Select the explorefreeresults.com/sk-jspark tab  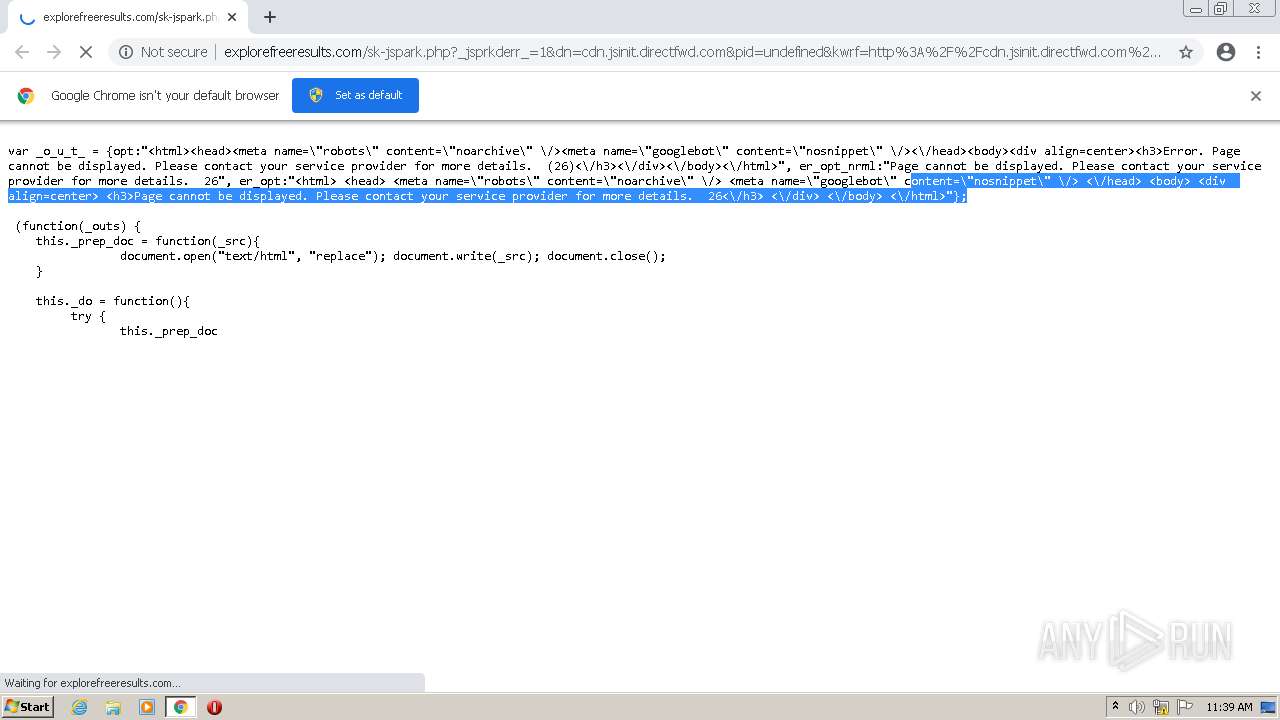126,17
